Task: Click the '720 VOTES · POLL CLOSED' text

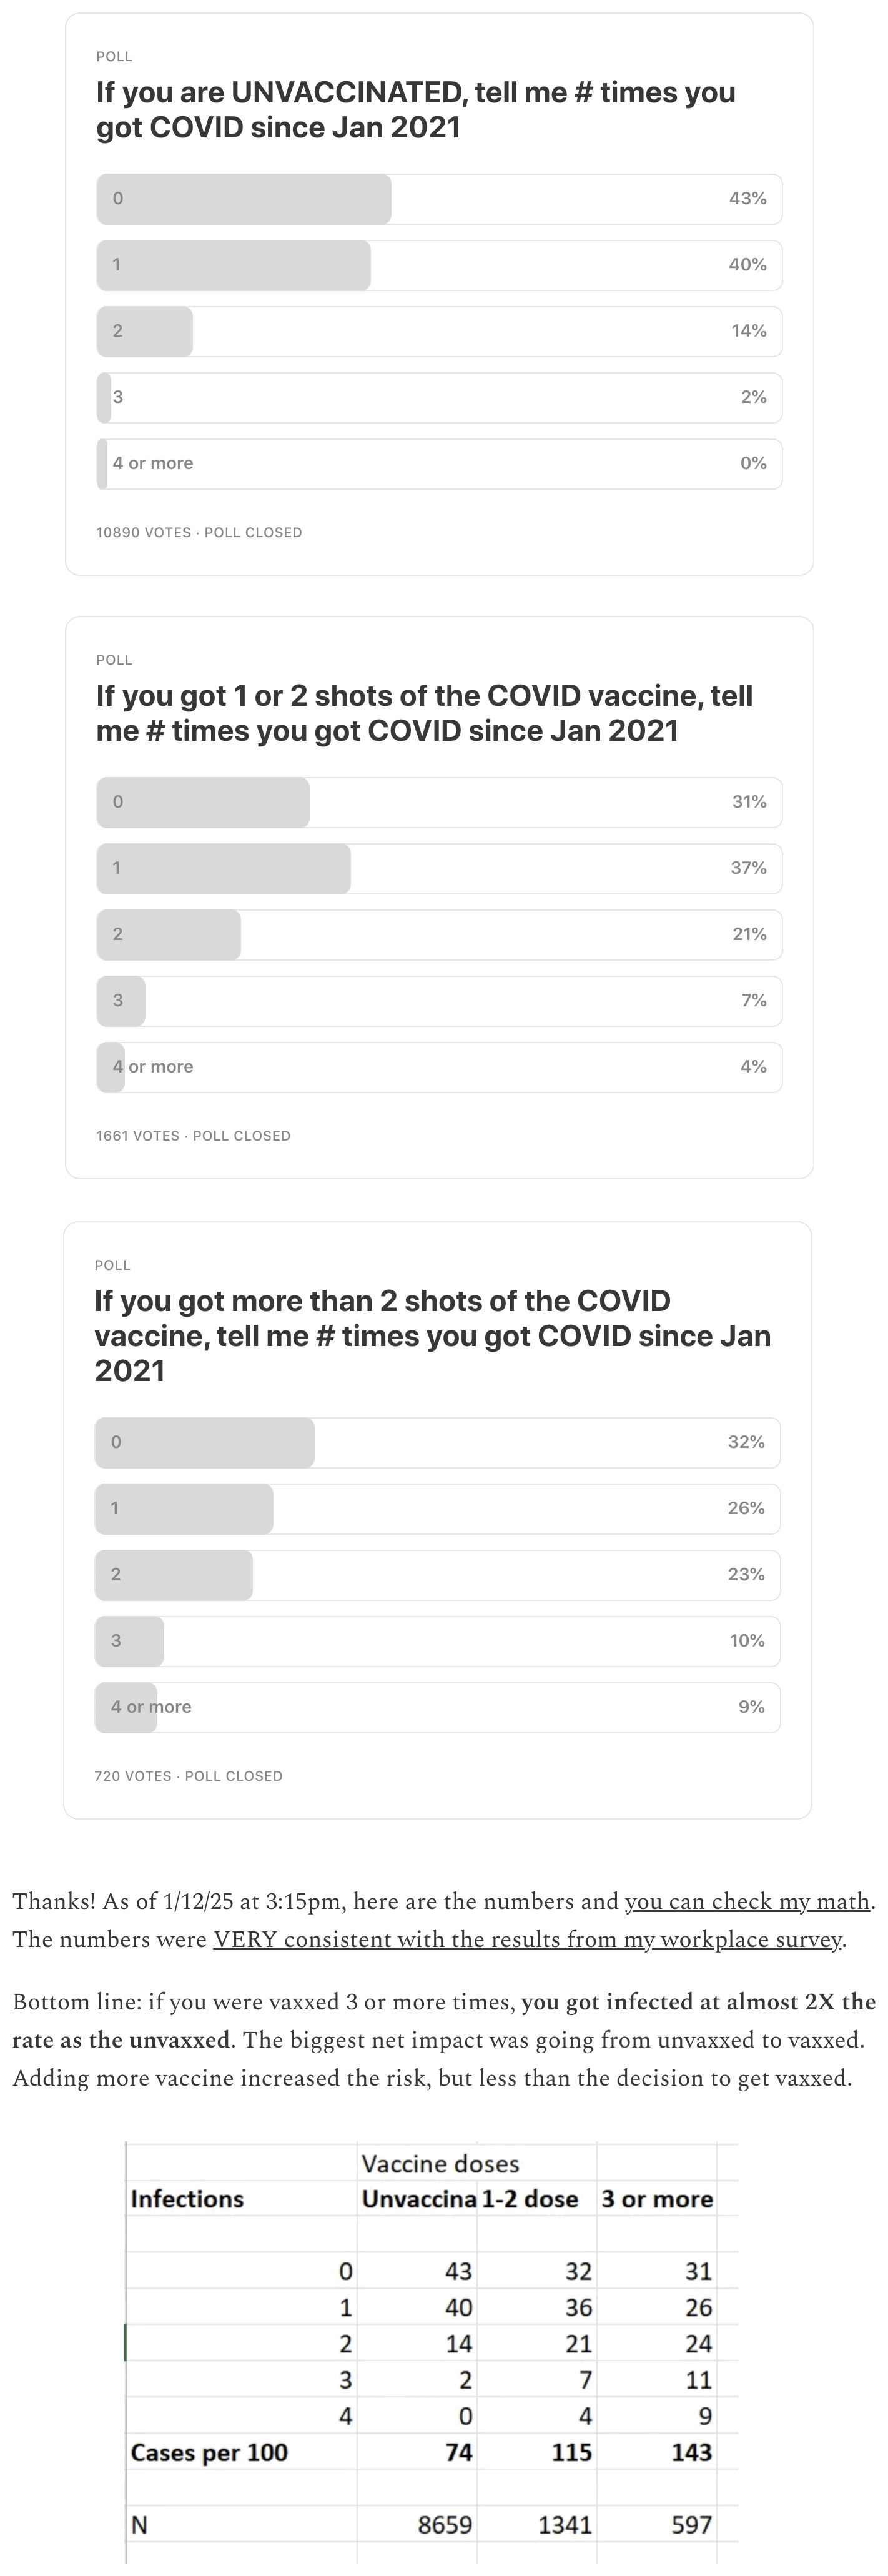Action: click(x=188, y=1775)
